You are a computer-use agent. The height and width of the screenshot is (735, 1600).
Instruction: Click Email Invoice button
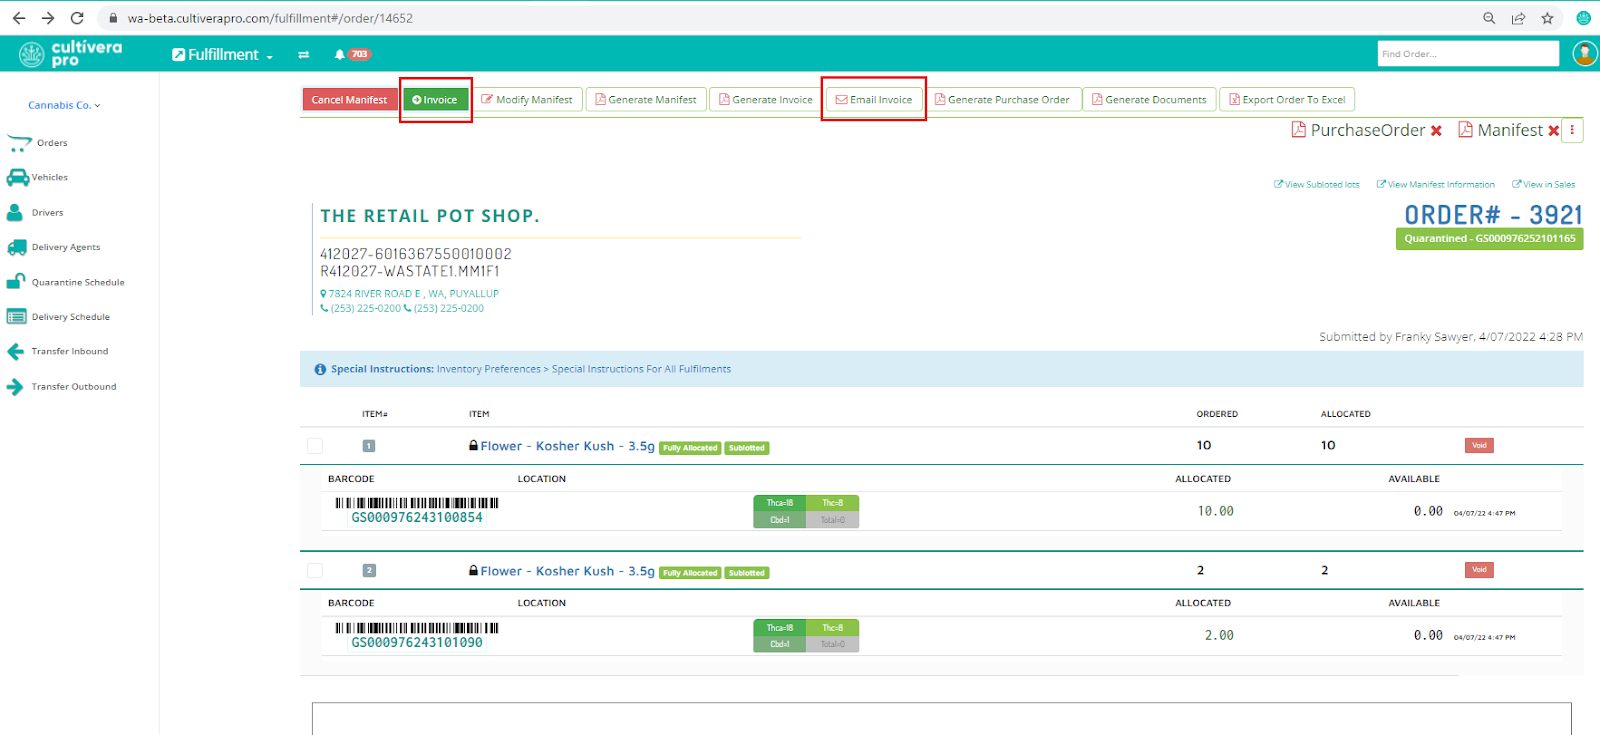[x=874, y=100]
